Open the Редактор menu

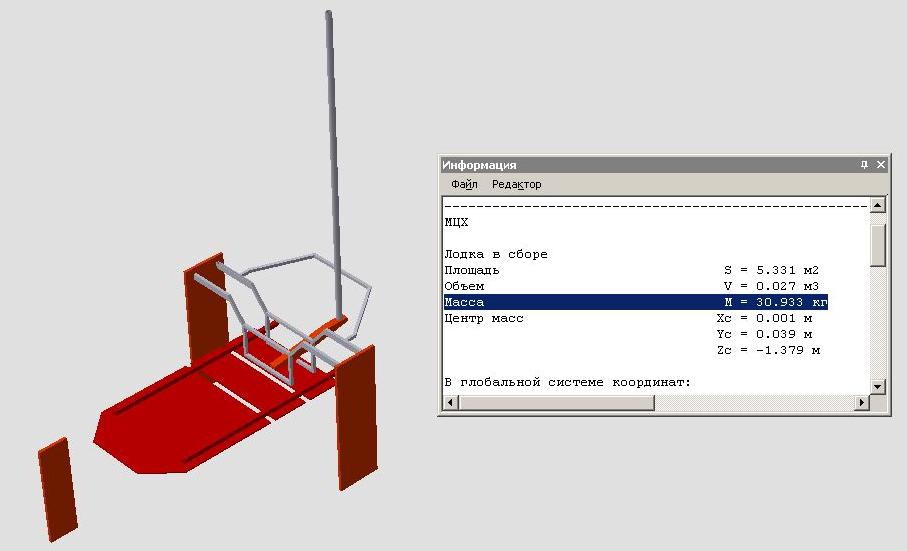(x=516, y=184)
